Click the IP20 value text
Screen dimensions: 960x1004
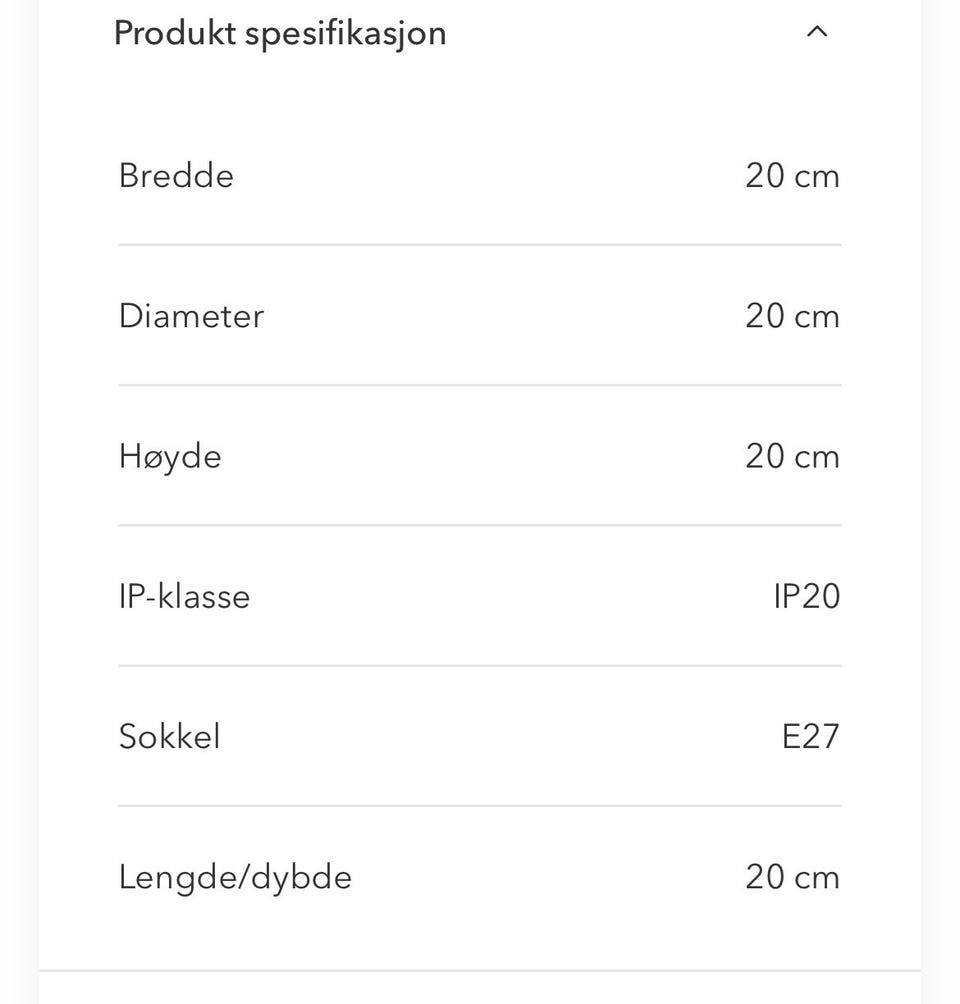[x=806, y=597]
